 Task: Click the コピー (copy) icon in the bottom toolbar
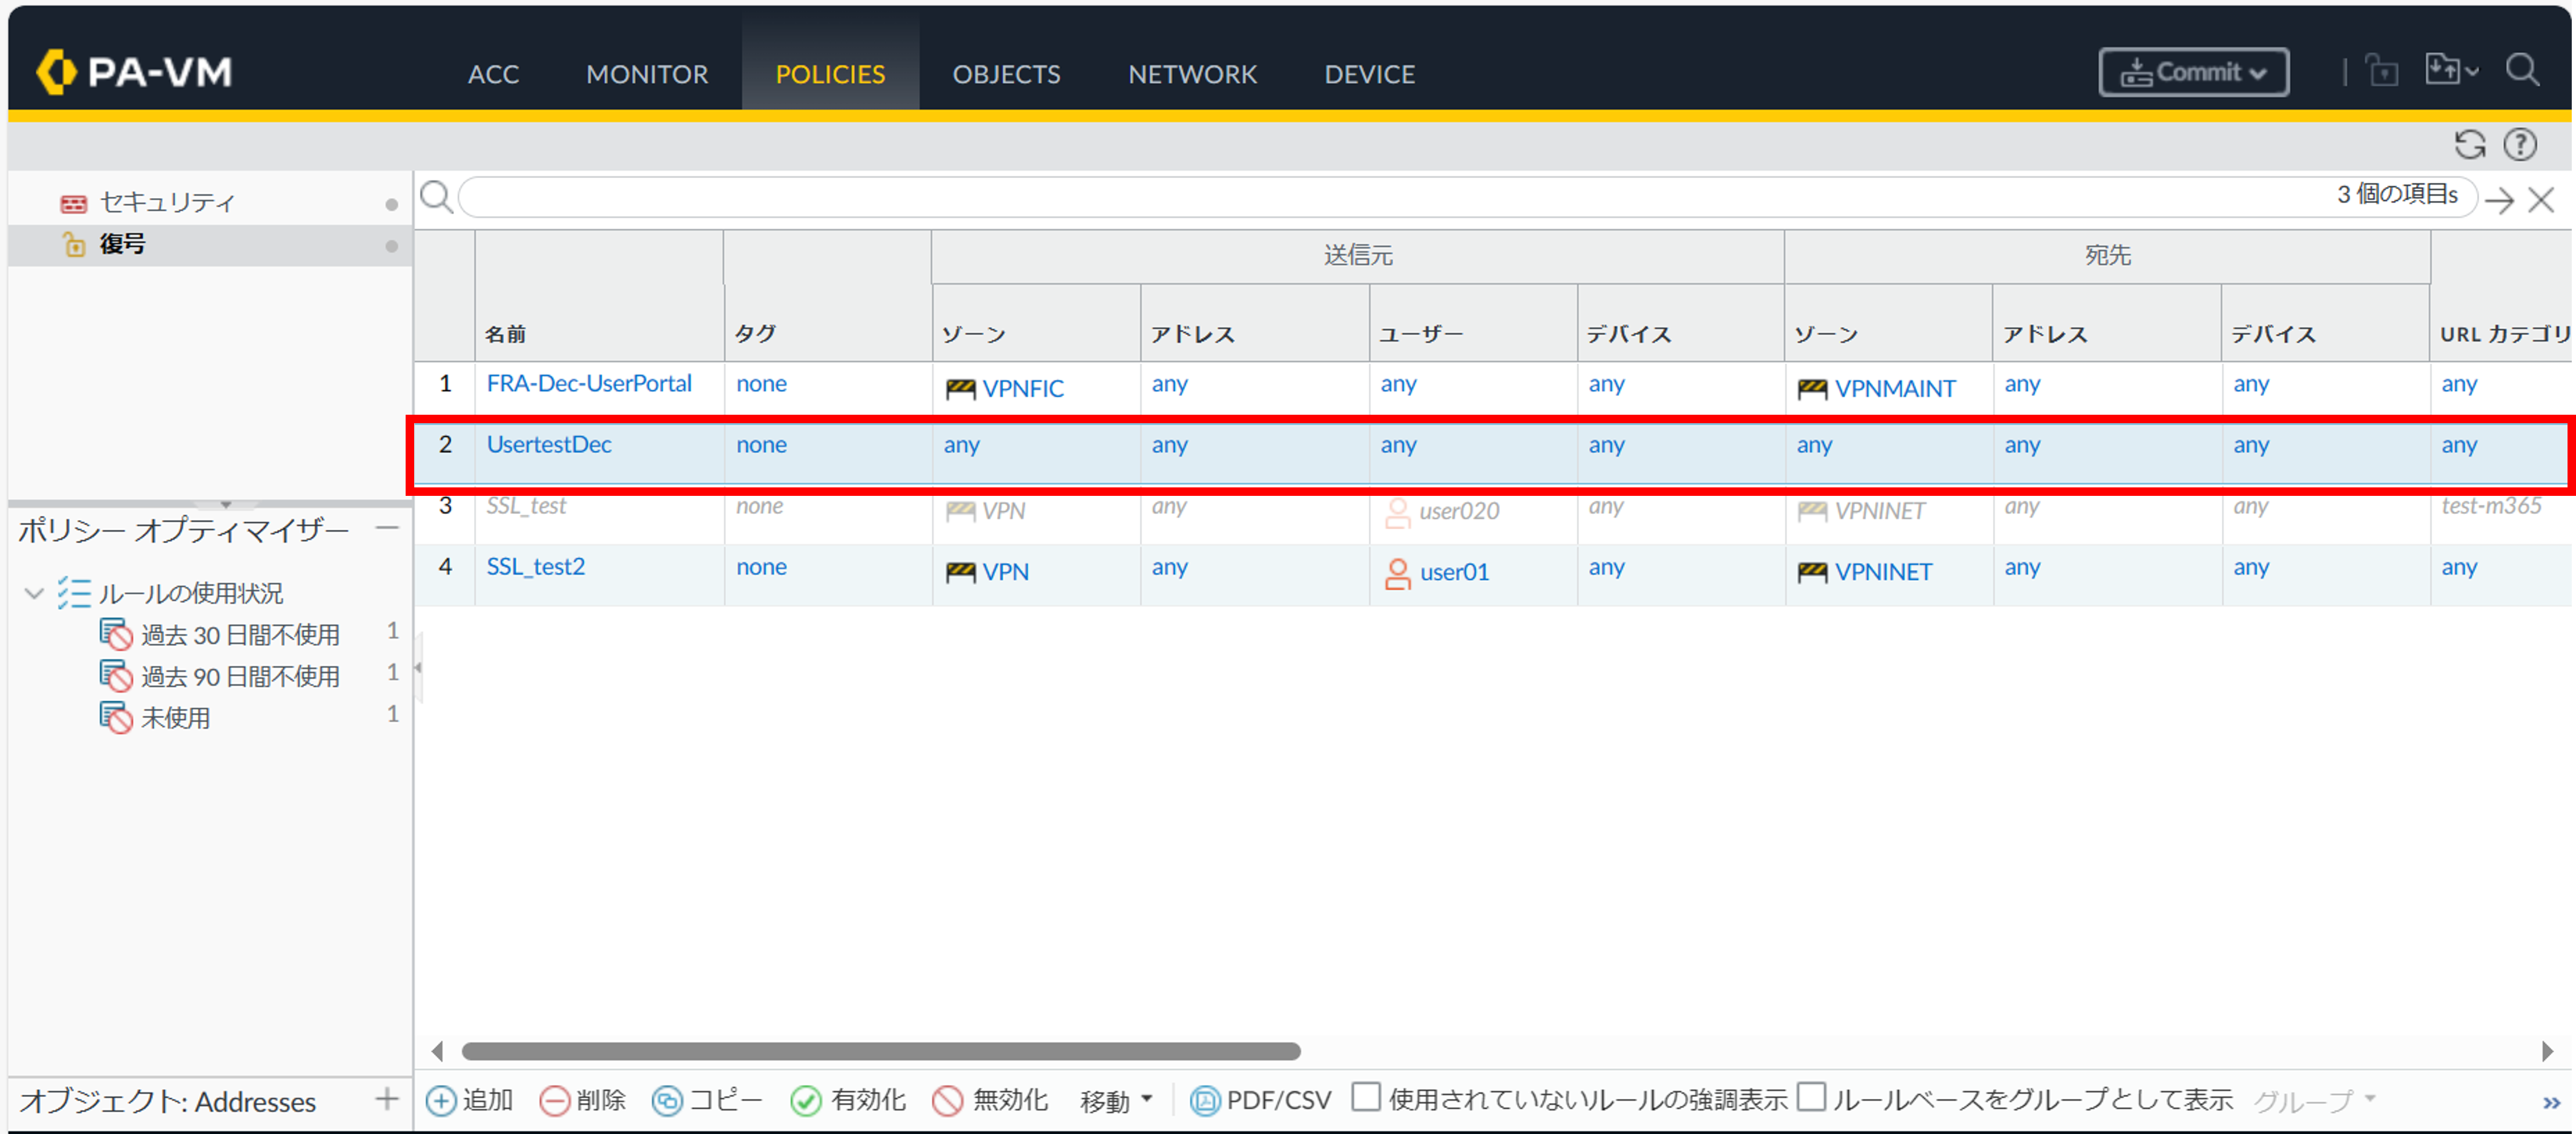667,1100
